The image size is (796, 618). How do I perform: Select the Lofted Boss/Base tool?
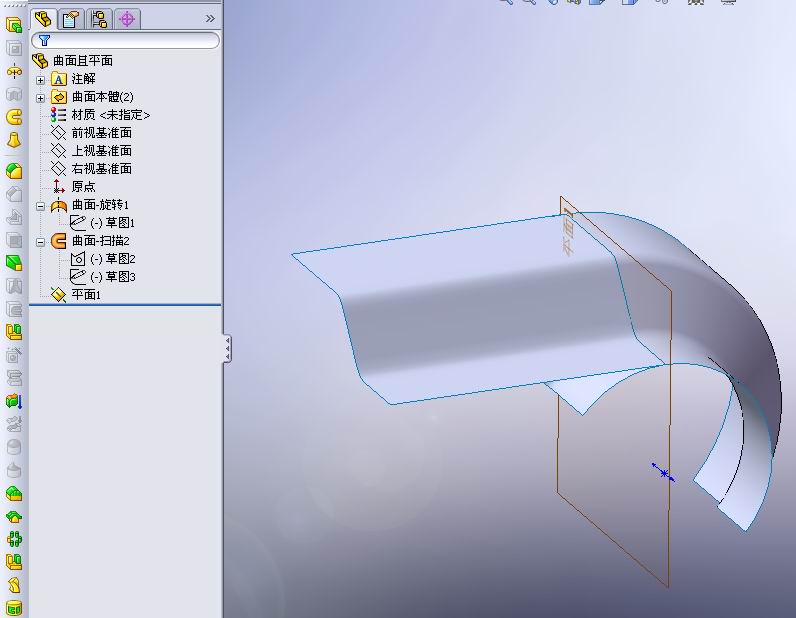pos(14,140)
